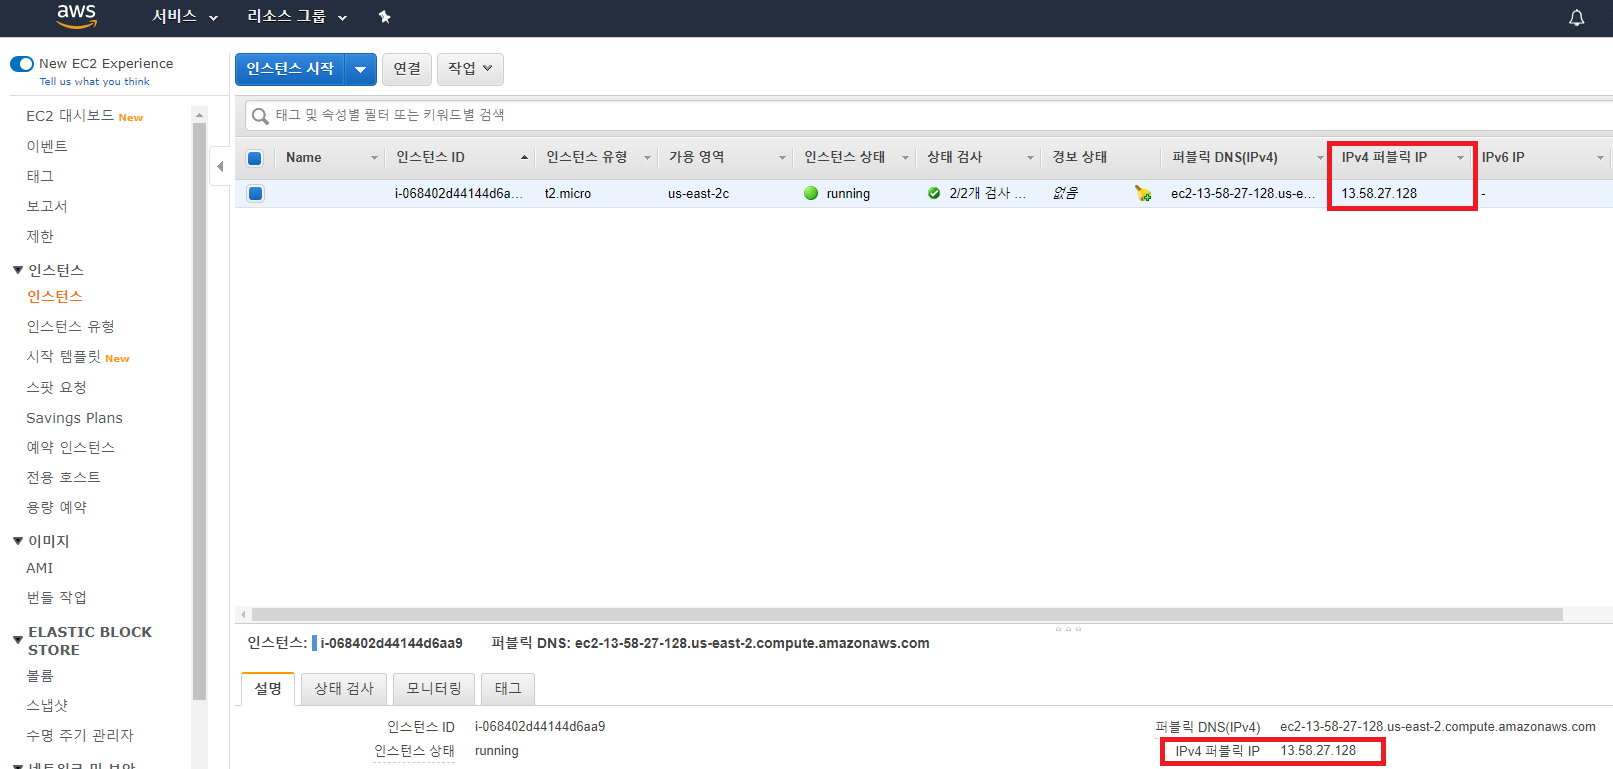Click the green running status indicator
1613x769 pixels.
pyautogui.click(x=811, y=193)
